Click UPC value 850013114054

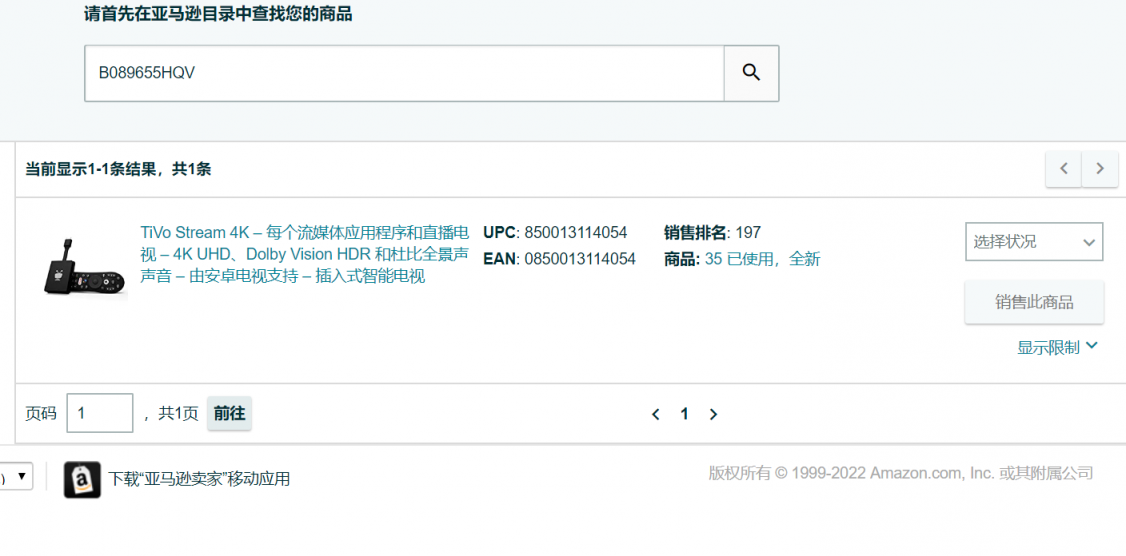point(576,233)
